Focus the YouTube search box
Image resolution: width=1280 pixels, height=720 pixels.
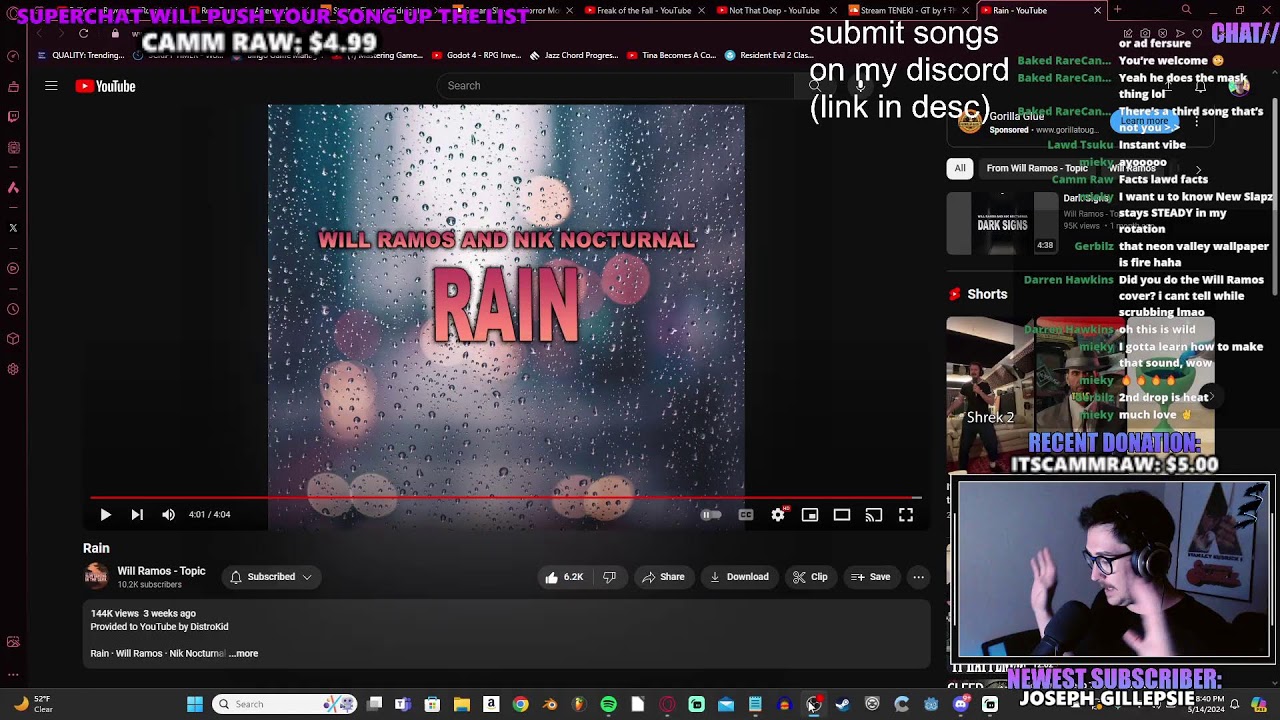[x=617, y=86]
